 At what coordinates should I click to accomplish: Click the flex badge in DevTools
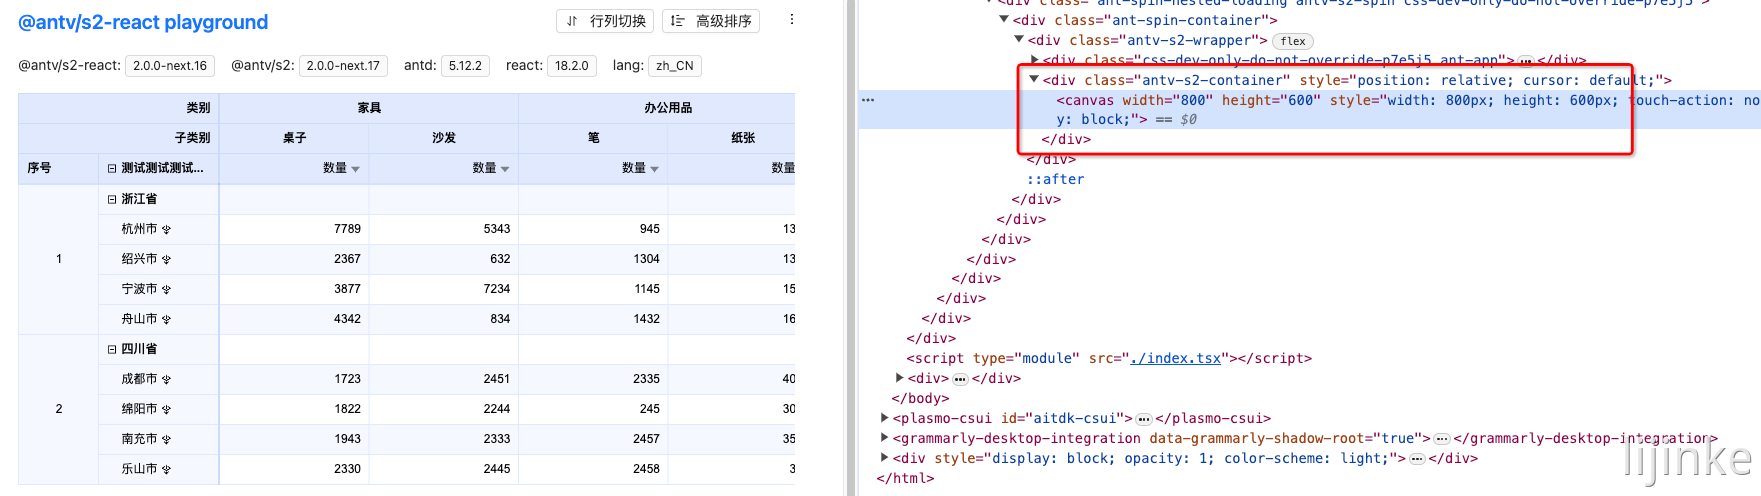tap(1293, 41)
